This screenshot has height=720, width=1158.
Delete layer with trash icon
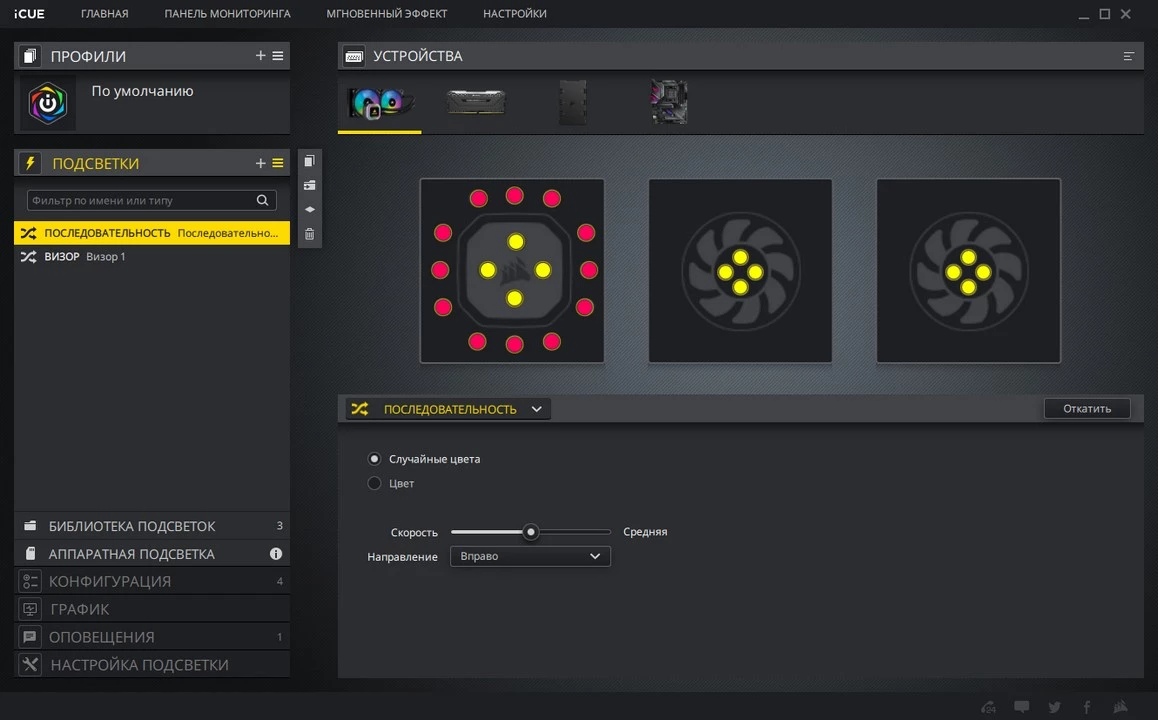pos(309,234)
